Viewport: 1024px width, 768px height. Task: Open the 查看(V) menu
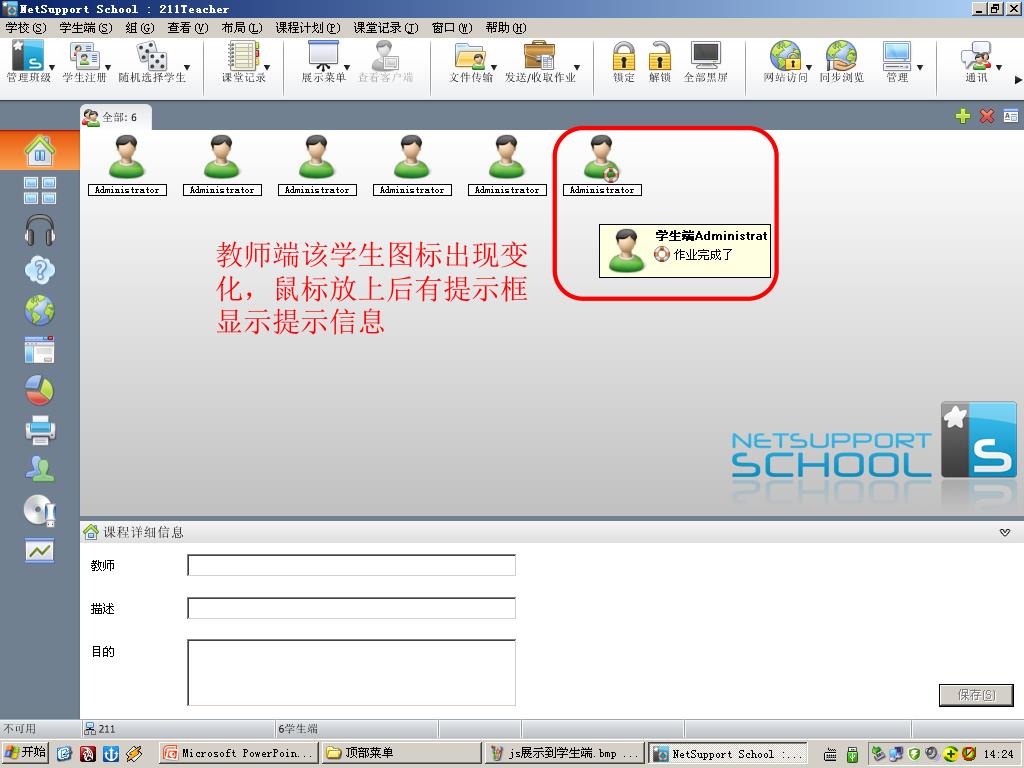pos(187,27)
